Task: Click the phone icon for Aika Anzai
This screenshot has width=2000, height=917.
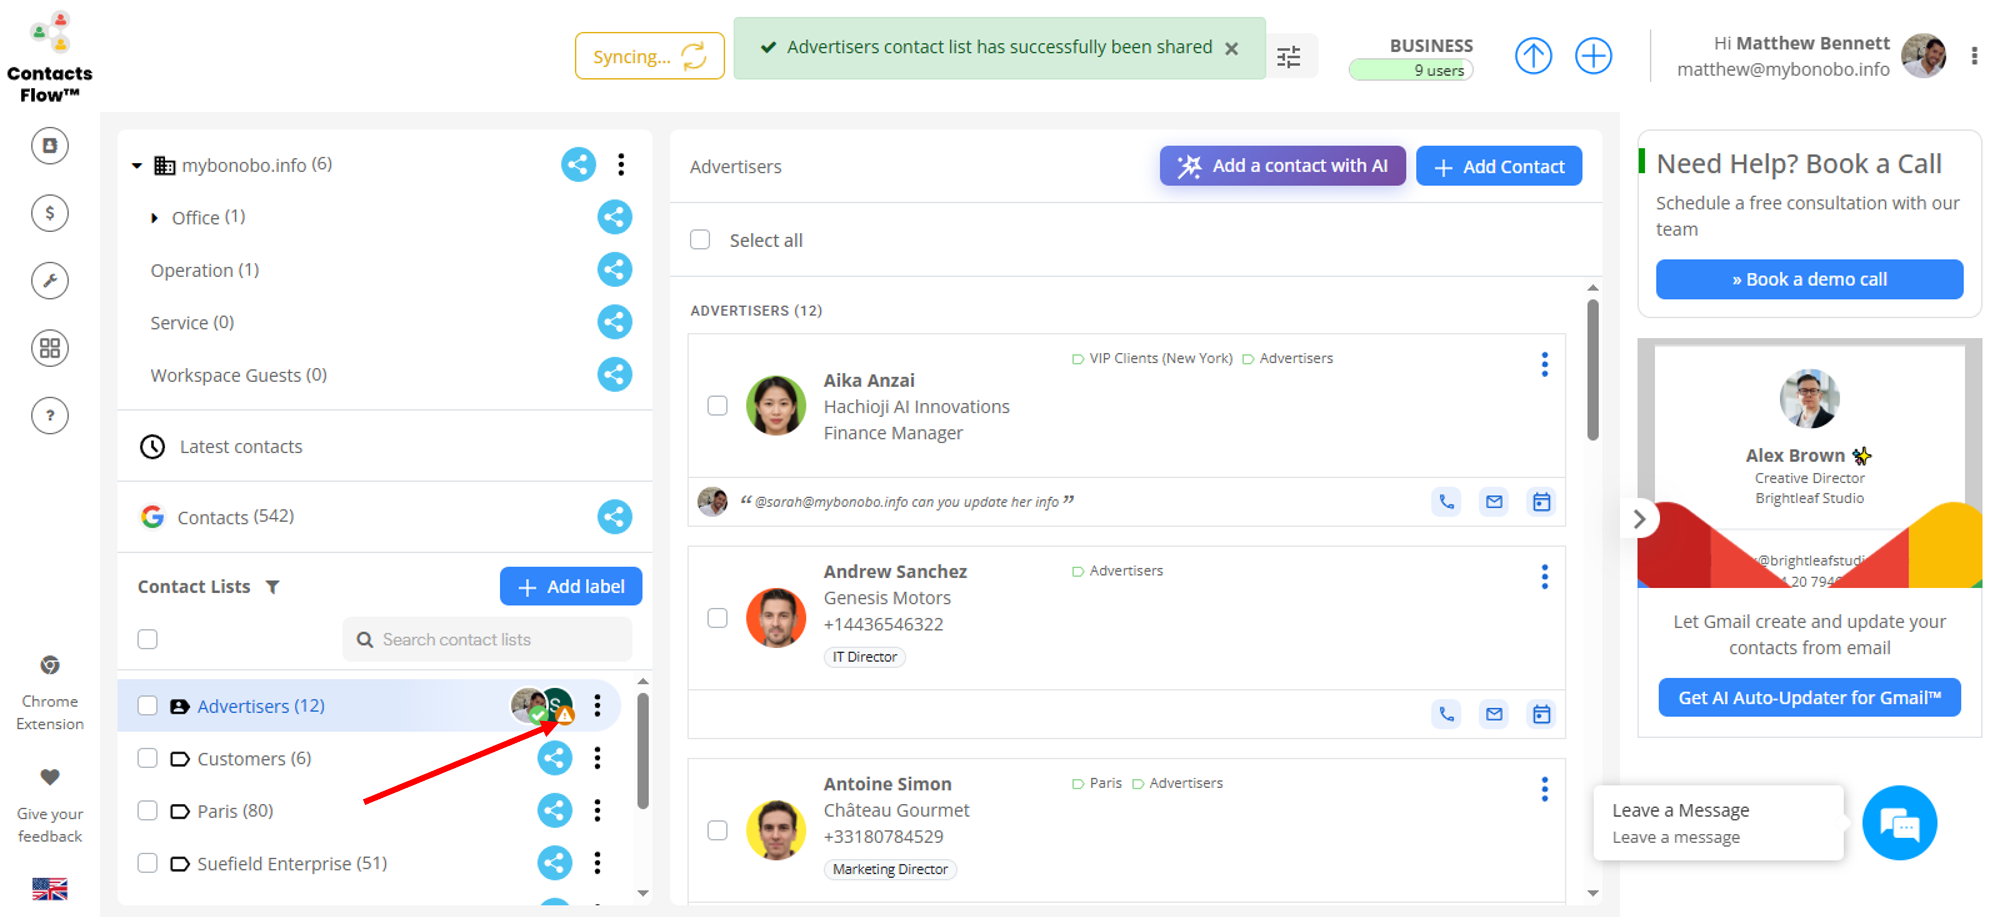Action: point(1446,502)
